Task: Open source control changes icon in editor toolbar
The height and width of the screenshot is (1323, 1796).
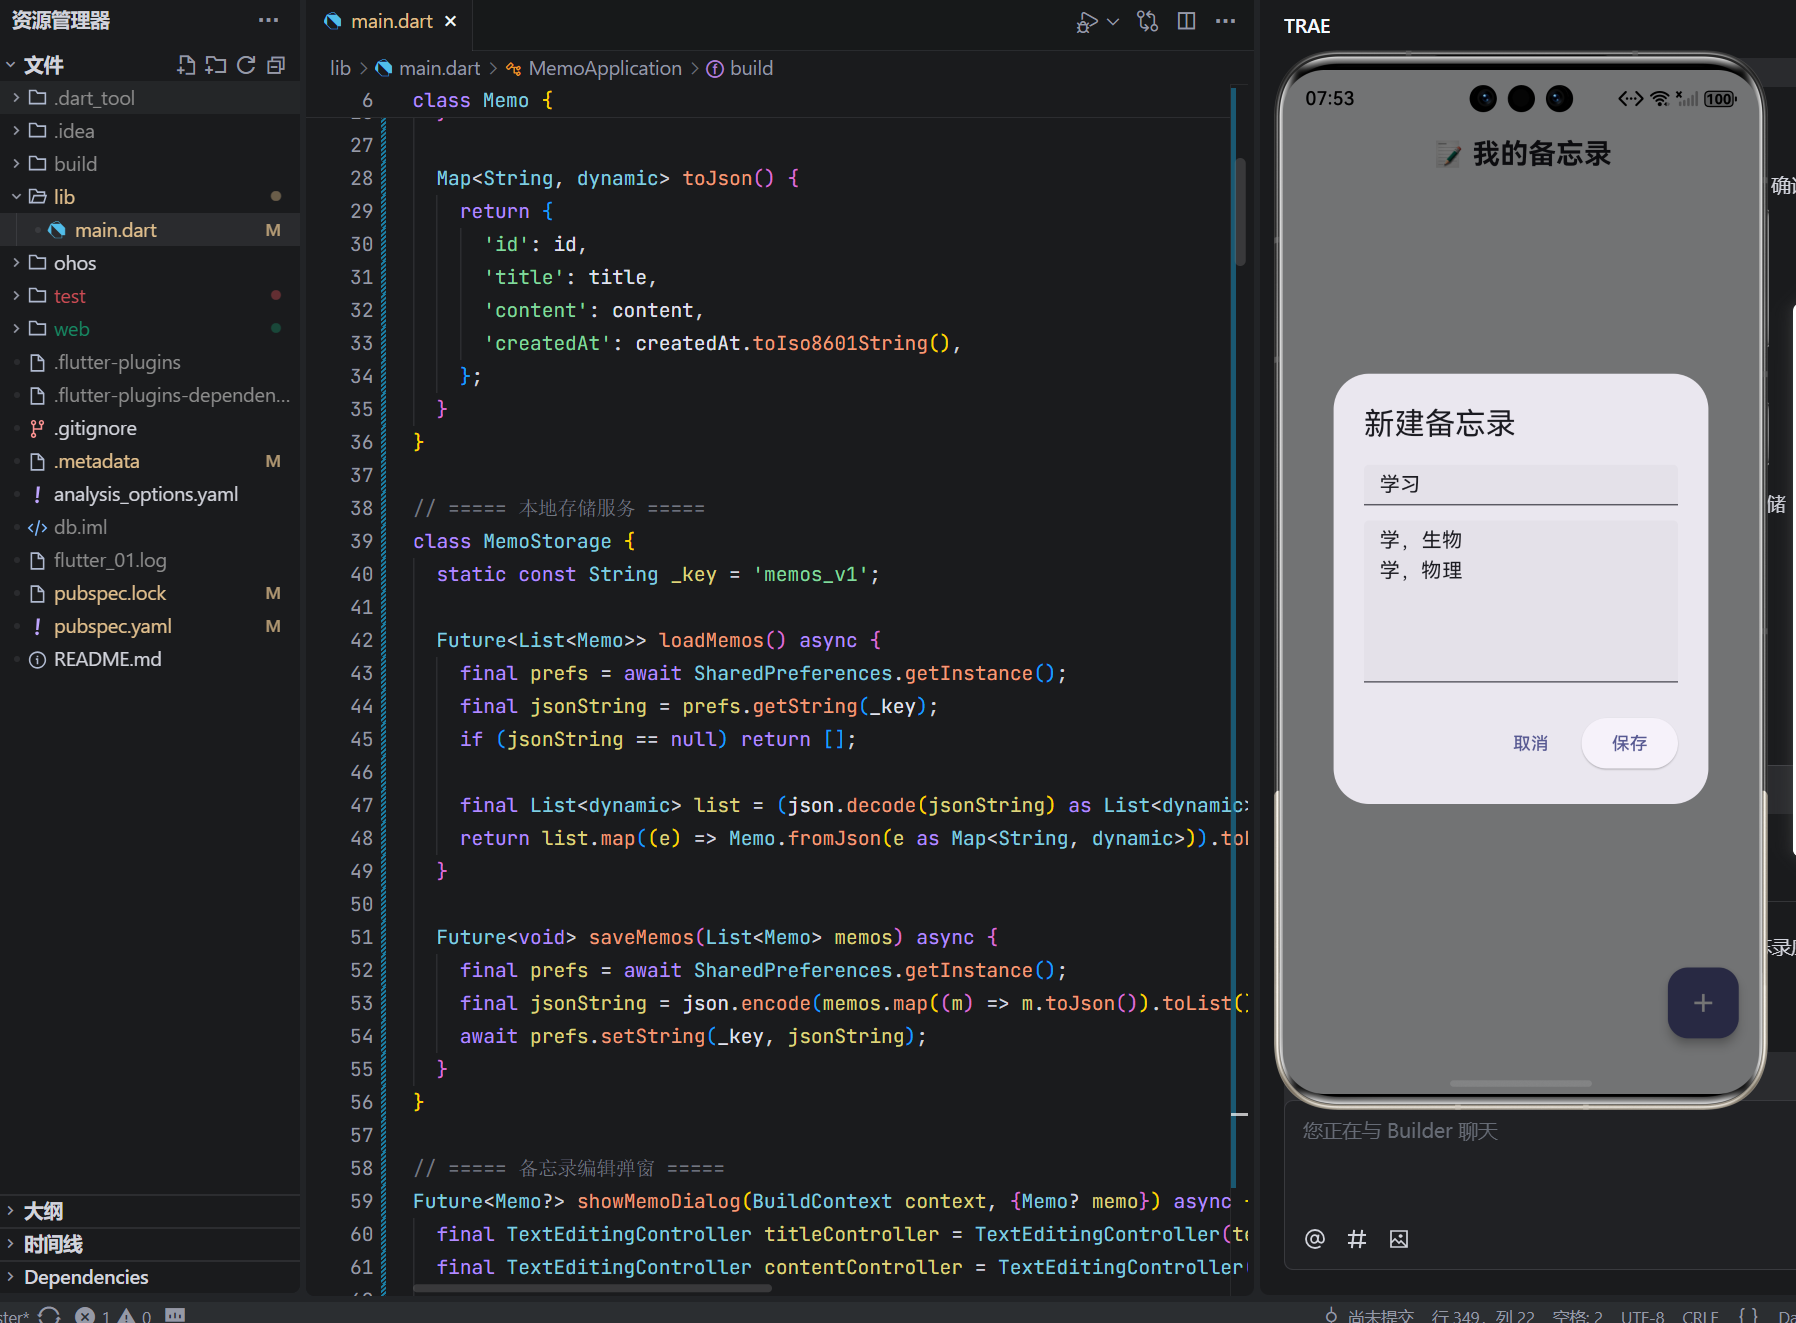Action: pyautogui.click(x=1147, y=21)
